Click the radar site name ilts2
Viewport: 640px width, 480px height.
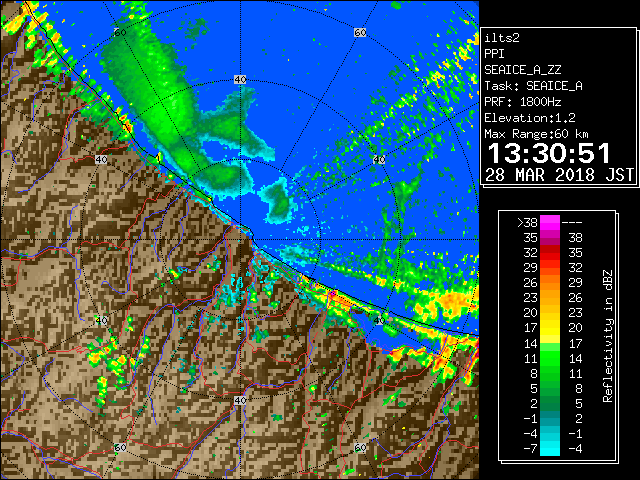[x=502, y=38]
